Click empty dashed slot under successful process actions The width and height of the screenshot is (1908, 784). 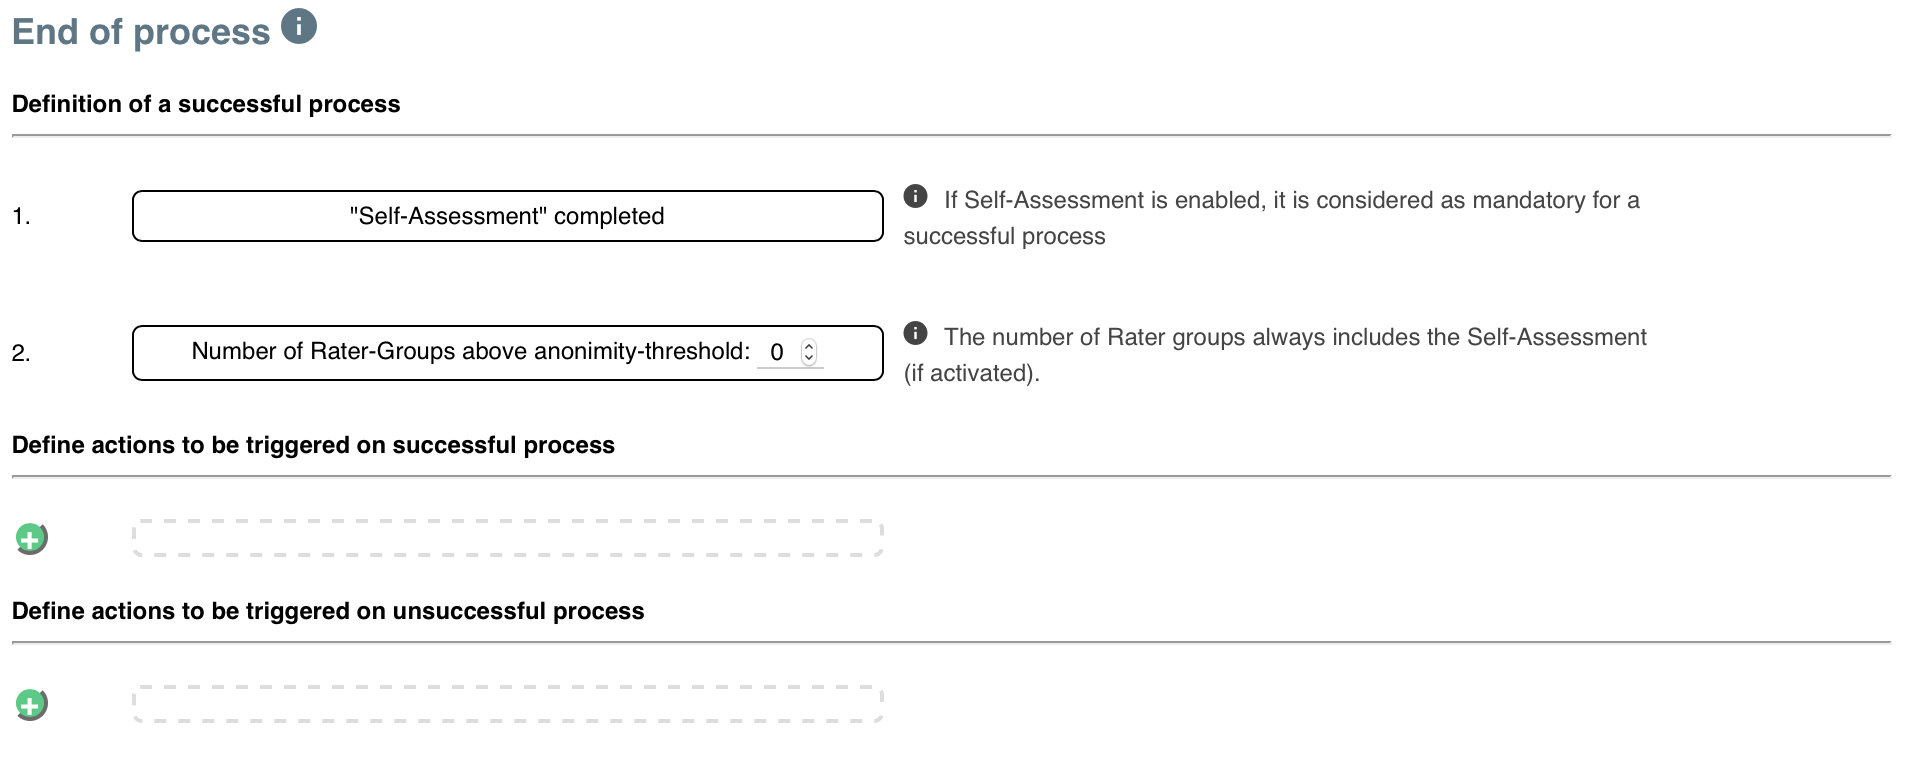(508, 538)
